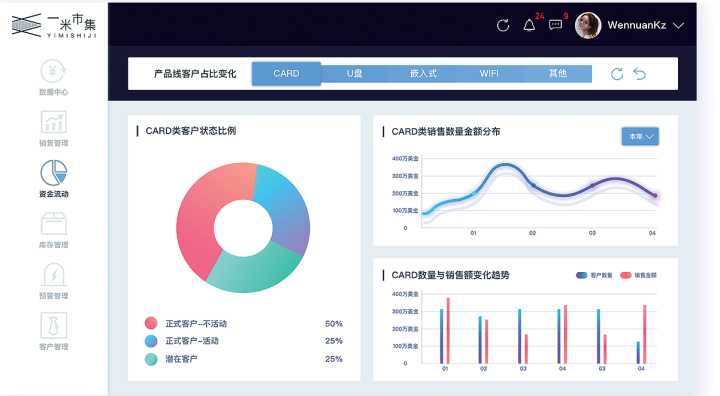Open 销售管理 chart icon in sidebar
The width and height of the screenshot is (720, 396).
[54, 122]
